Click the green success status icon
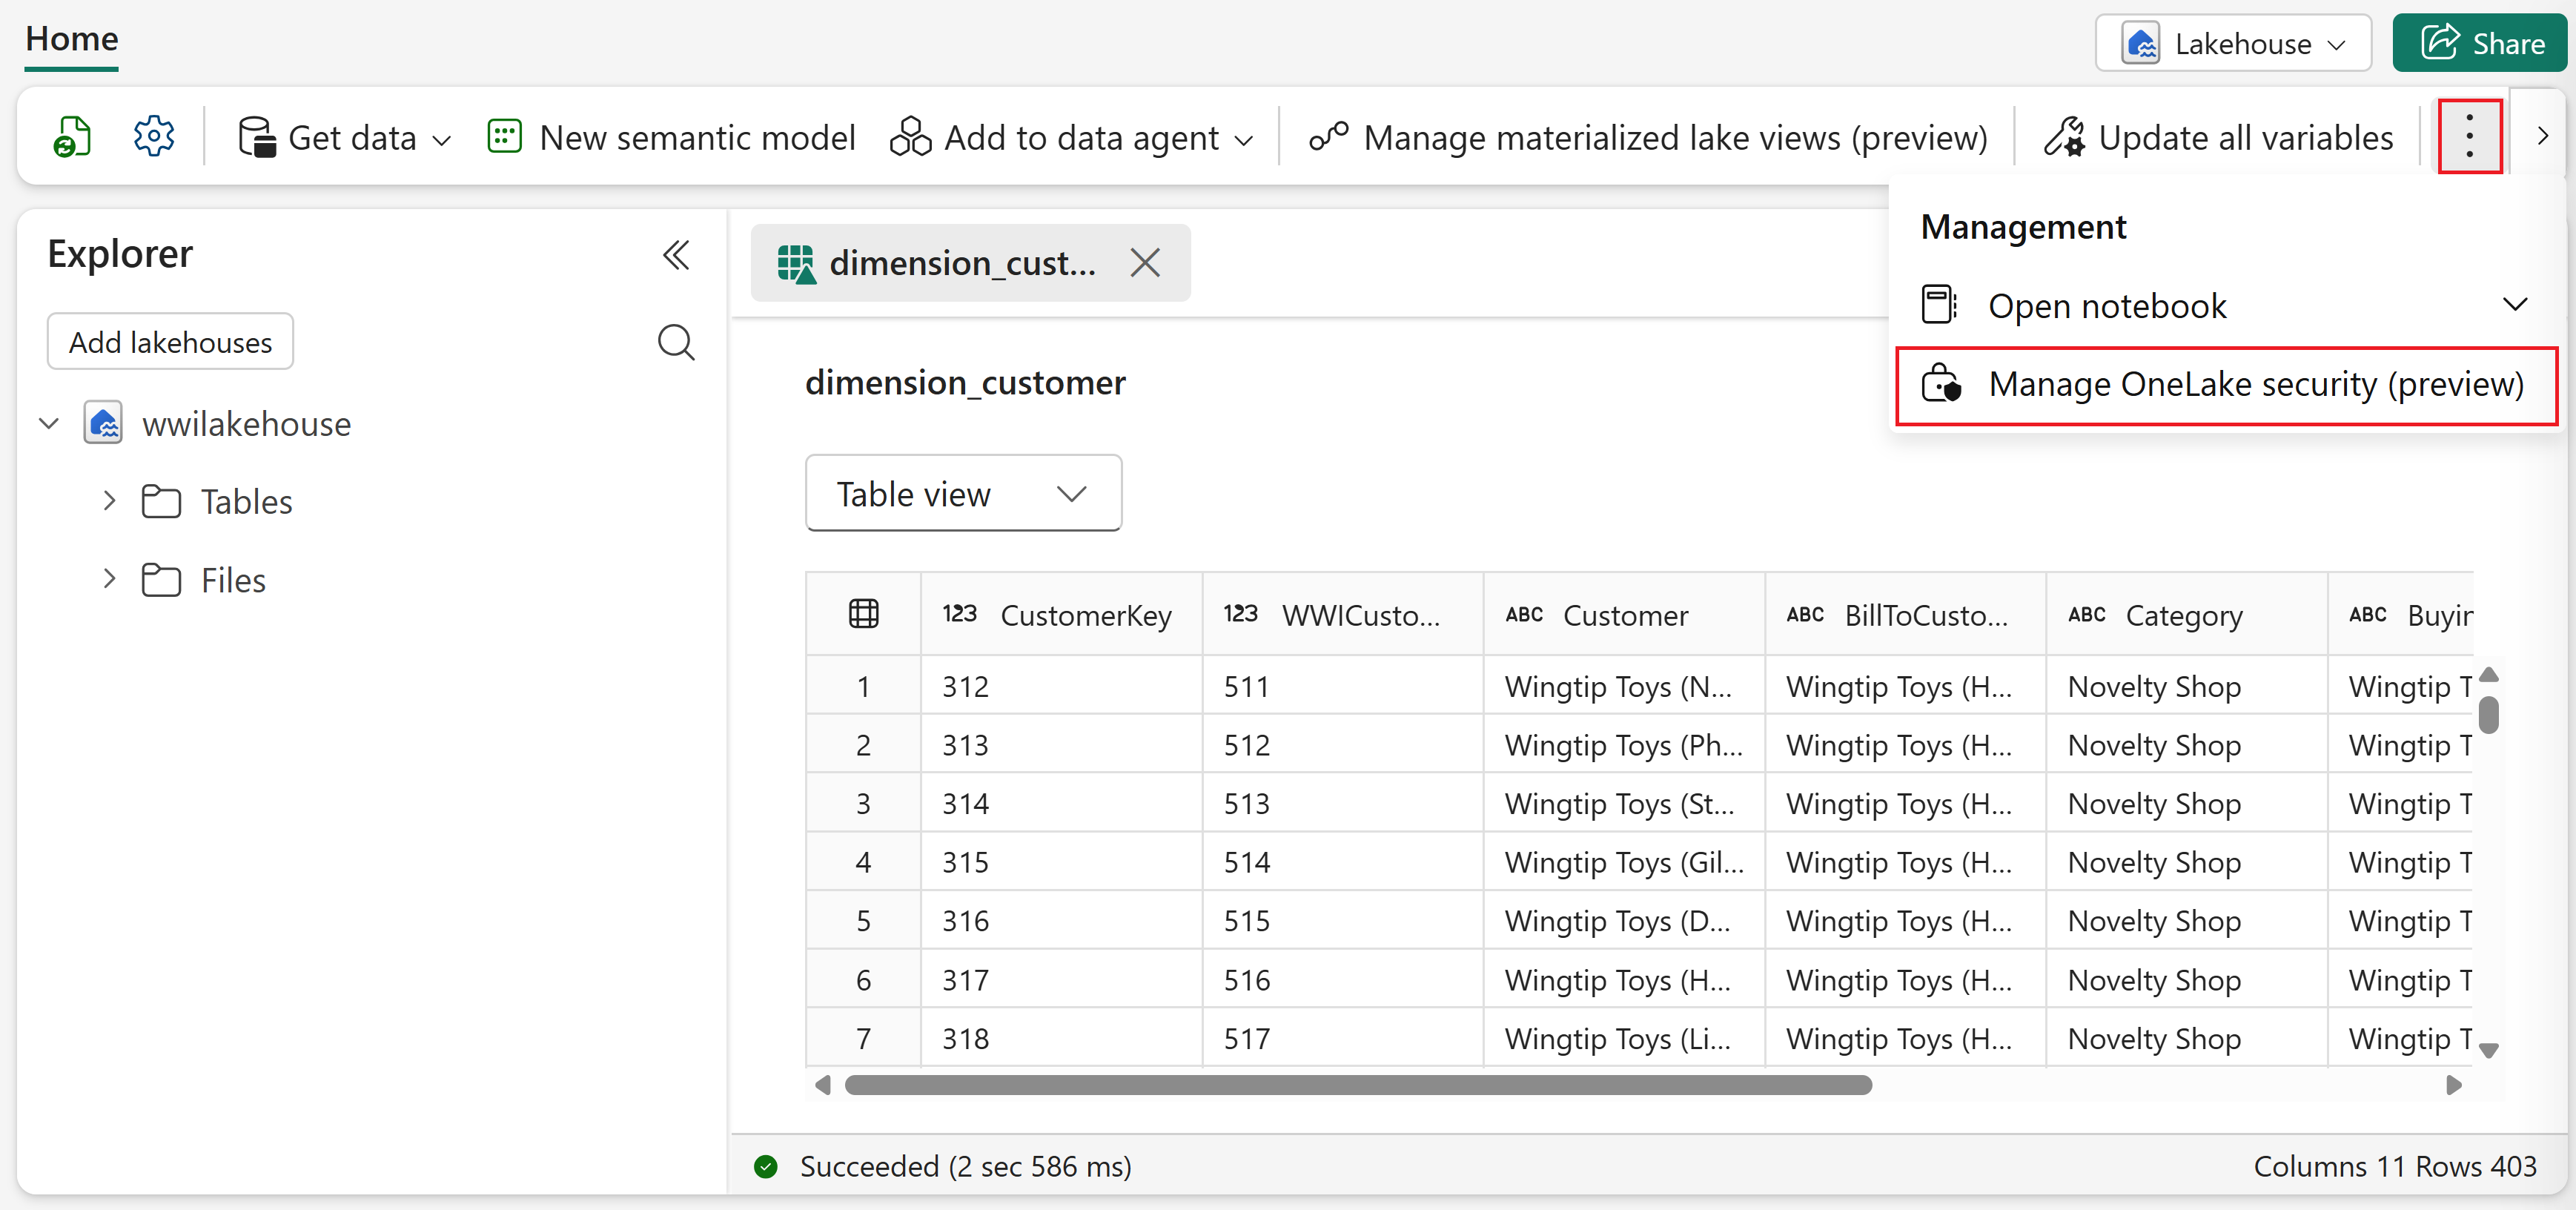 765,1166
